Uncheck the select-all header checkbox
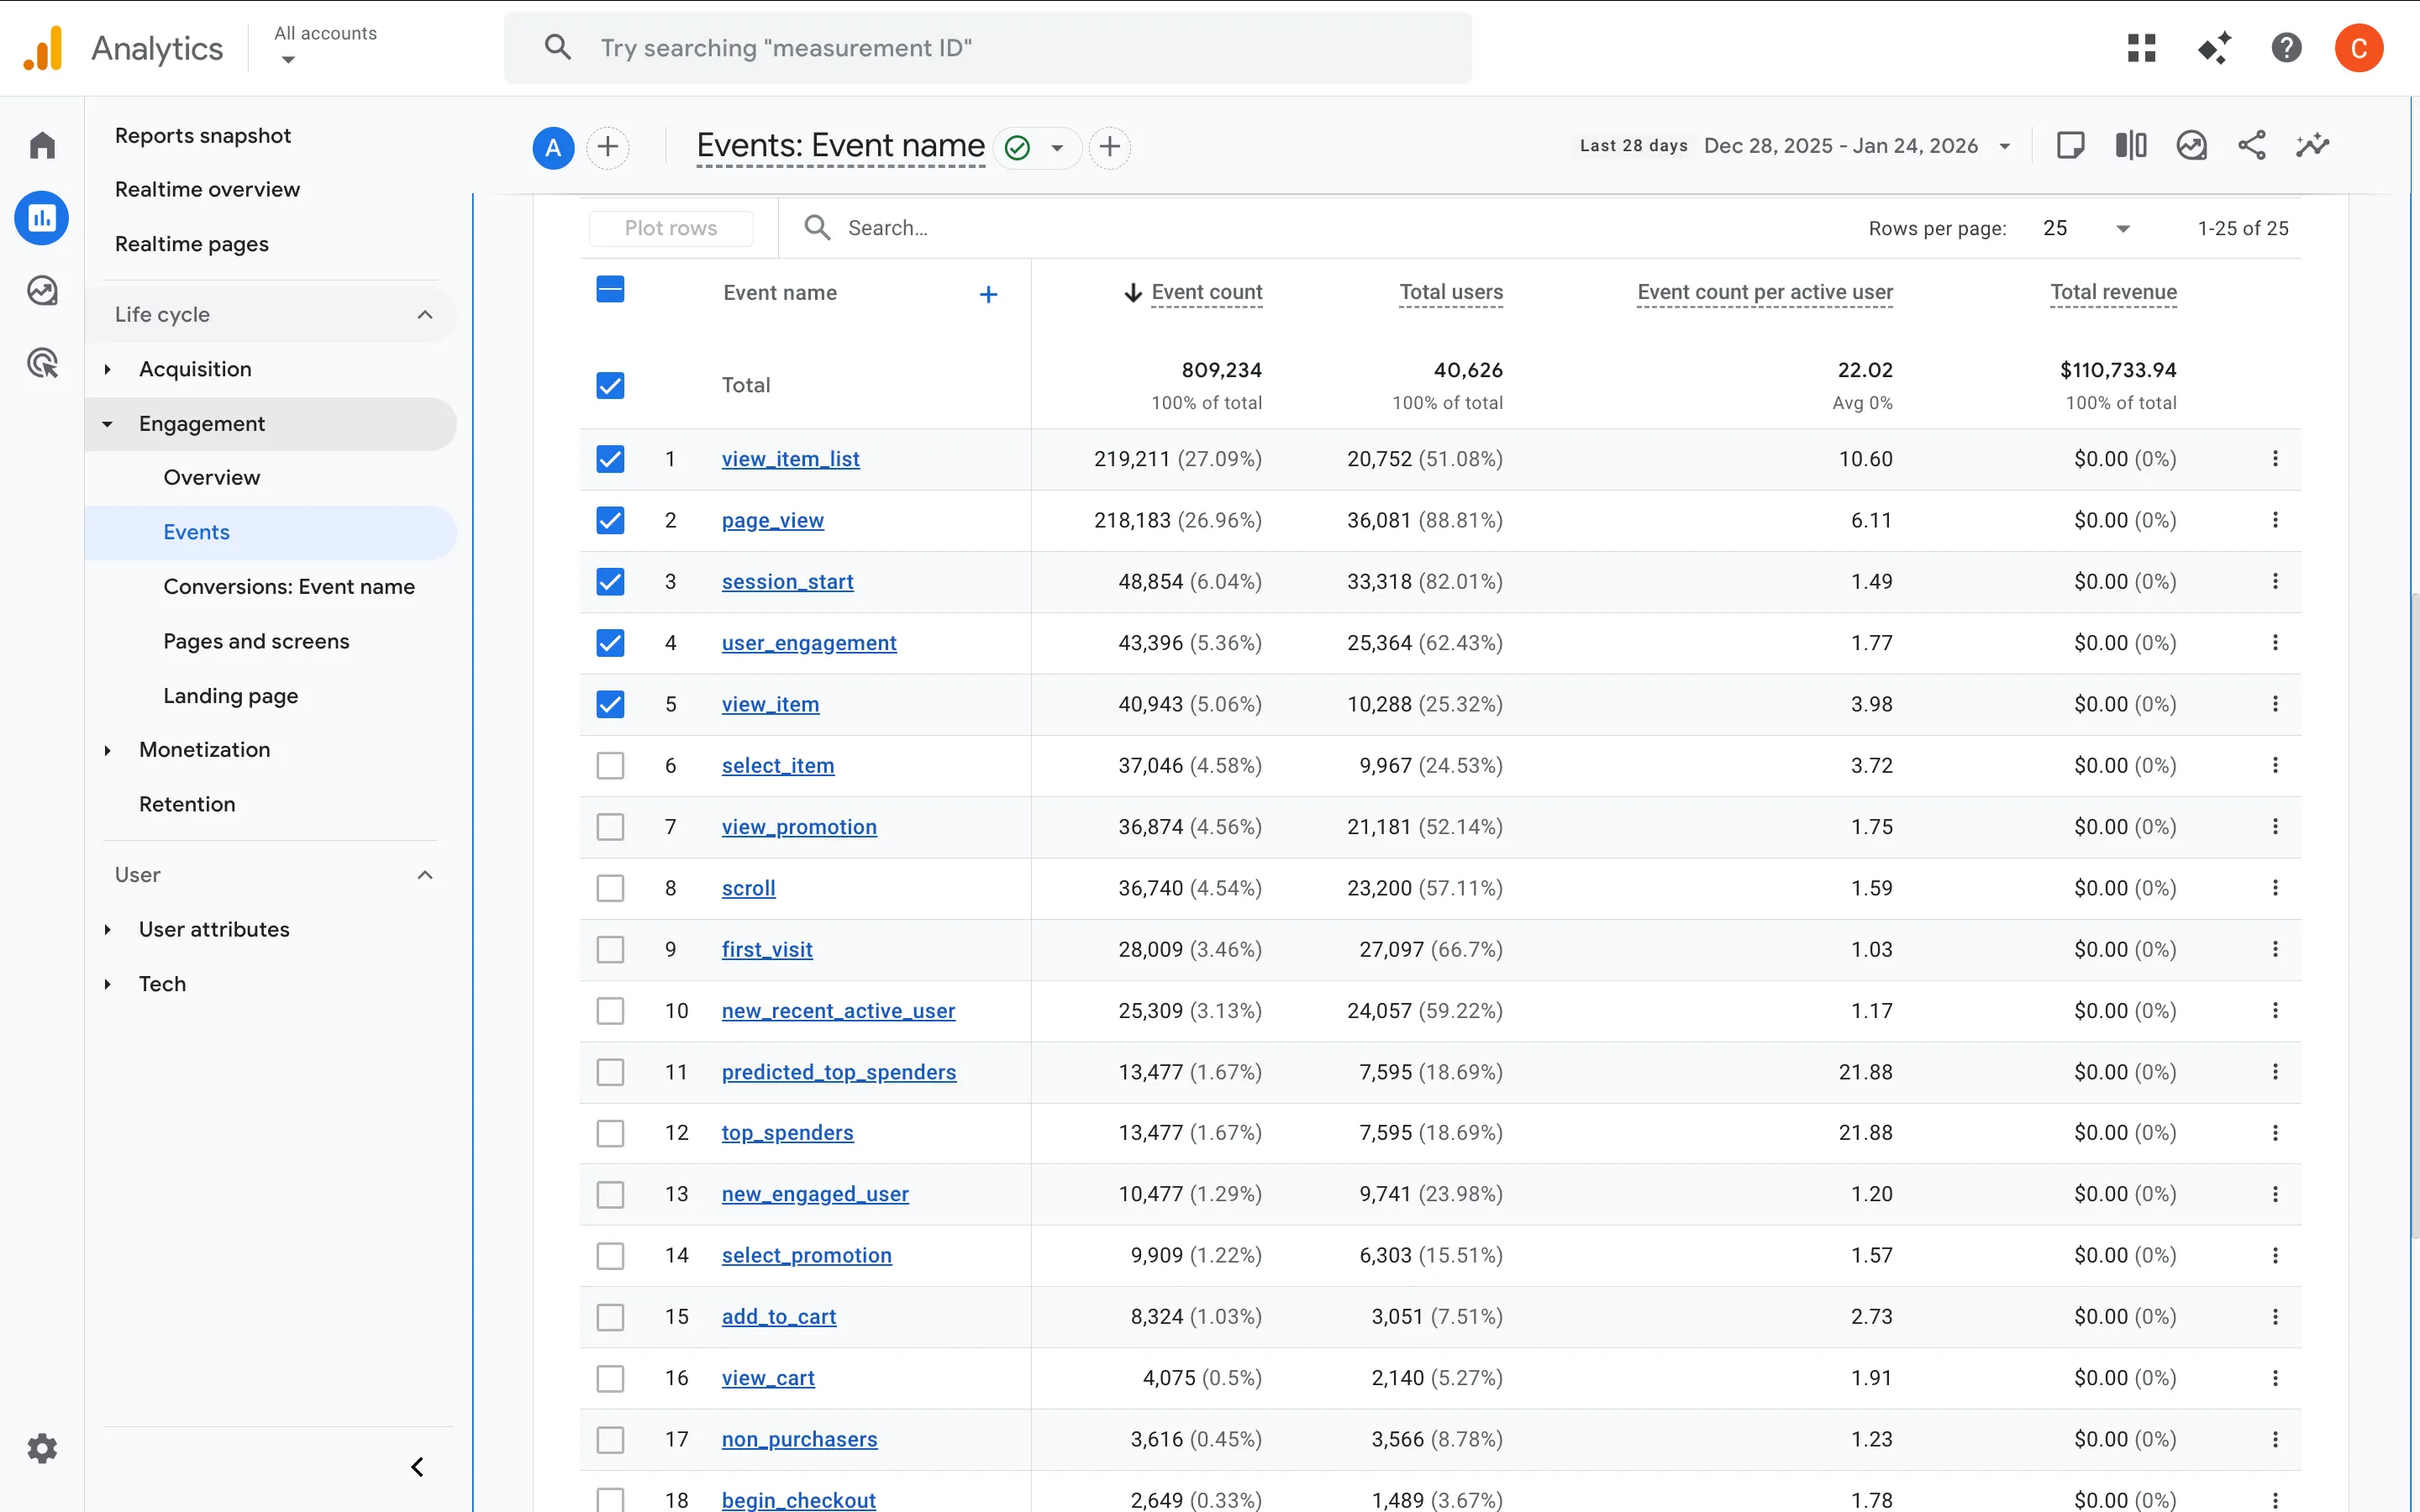The image size is (2420, 1512). (611, 289)
